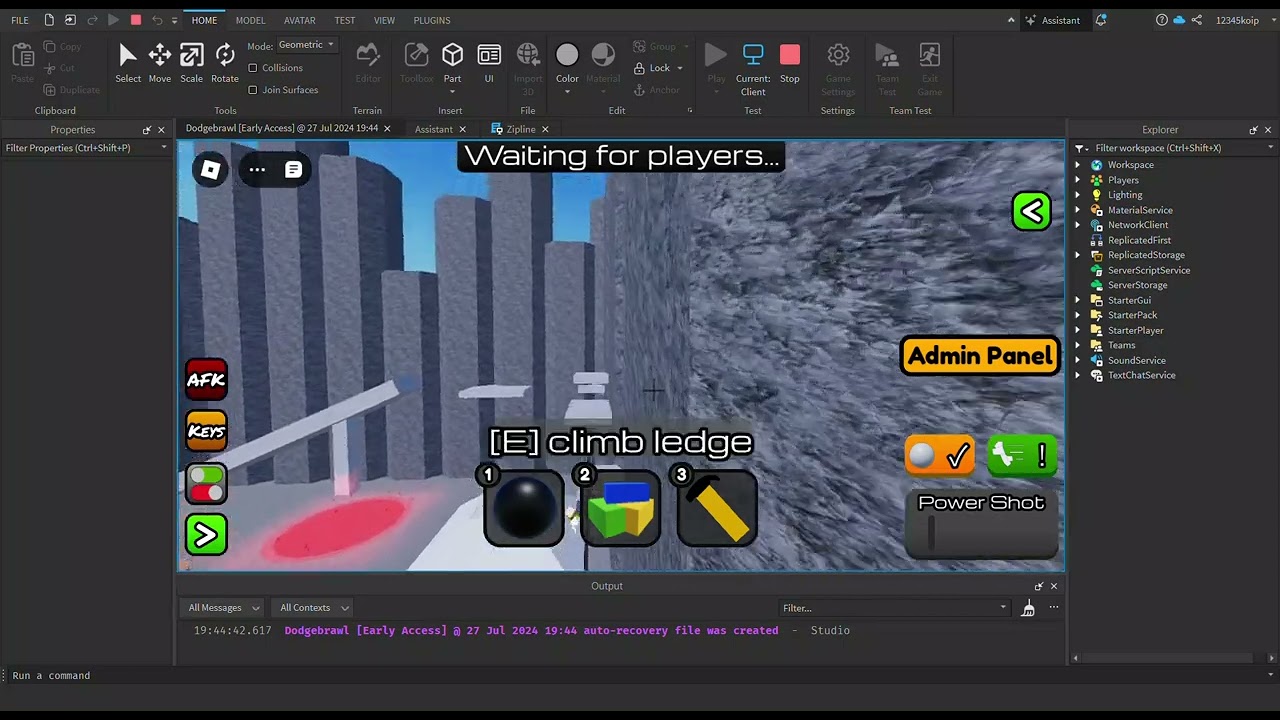1280x720 pixels.
Task: Click the green exclamation button in game
Action: [x=1022, y=455]
